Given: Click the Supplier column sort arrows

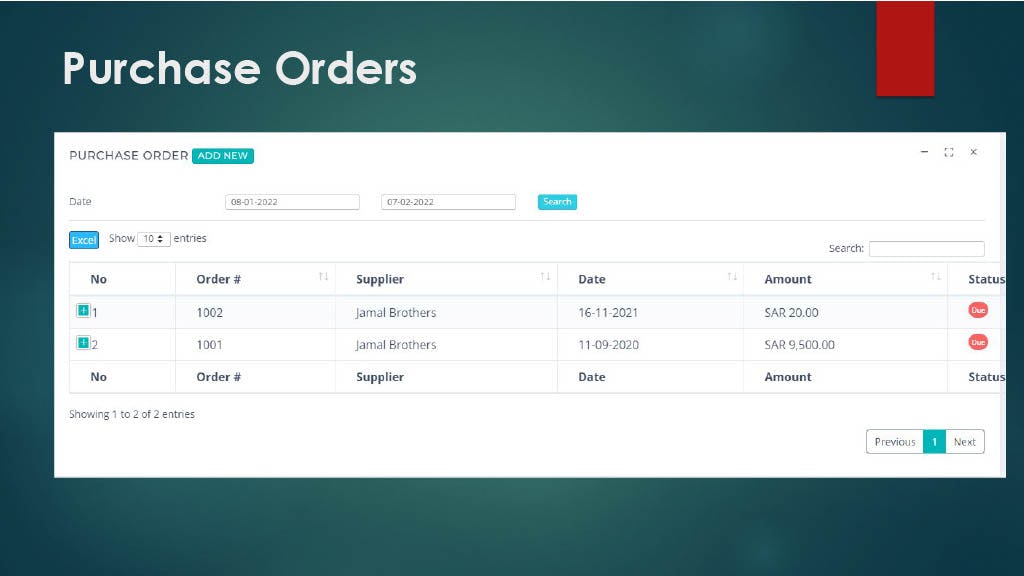Looking at the screenshot, I should point(545,278).
